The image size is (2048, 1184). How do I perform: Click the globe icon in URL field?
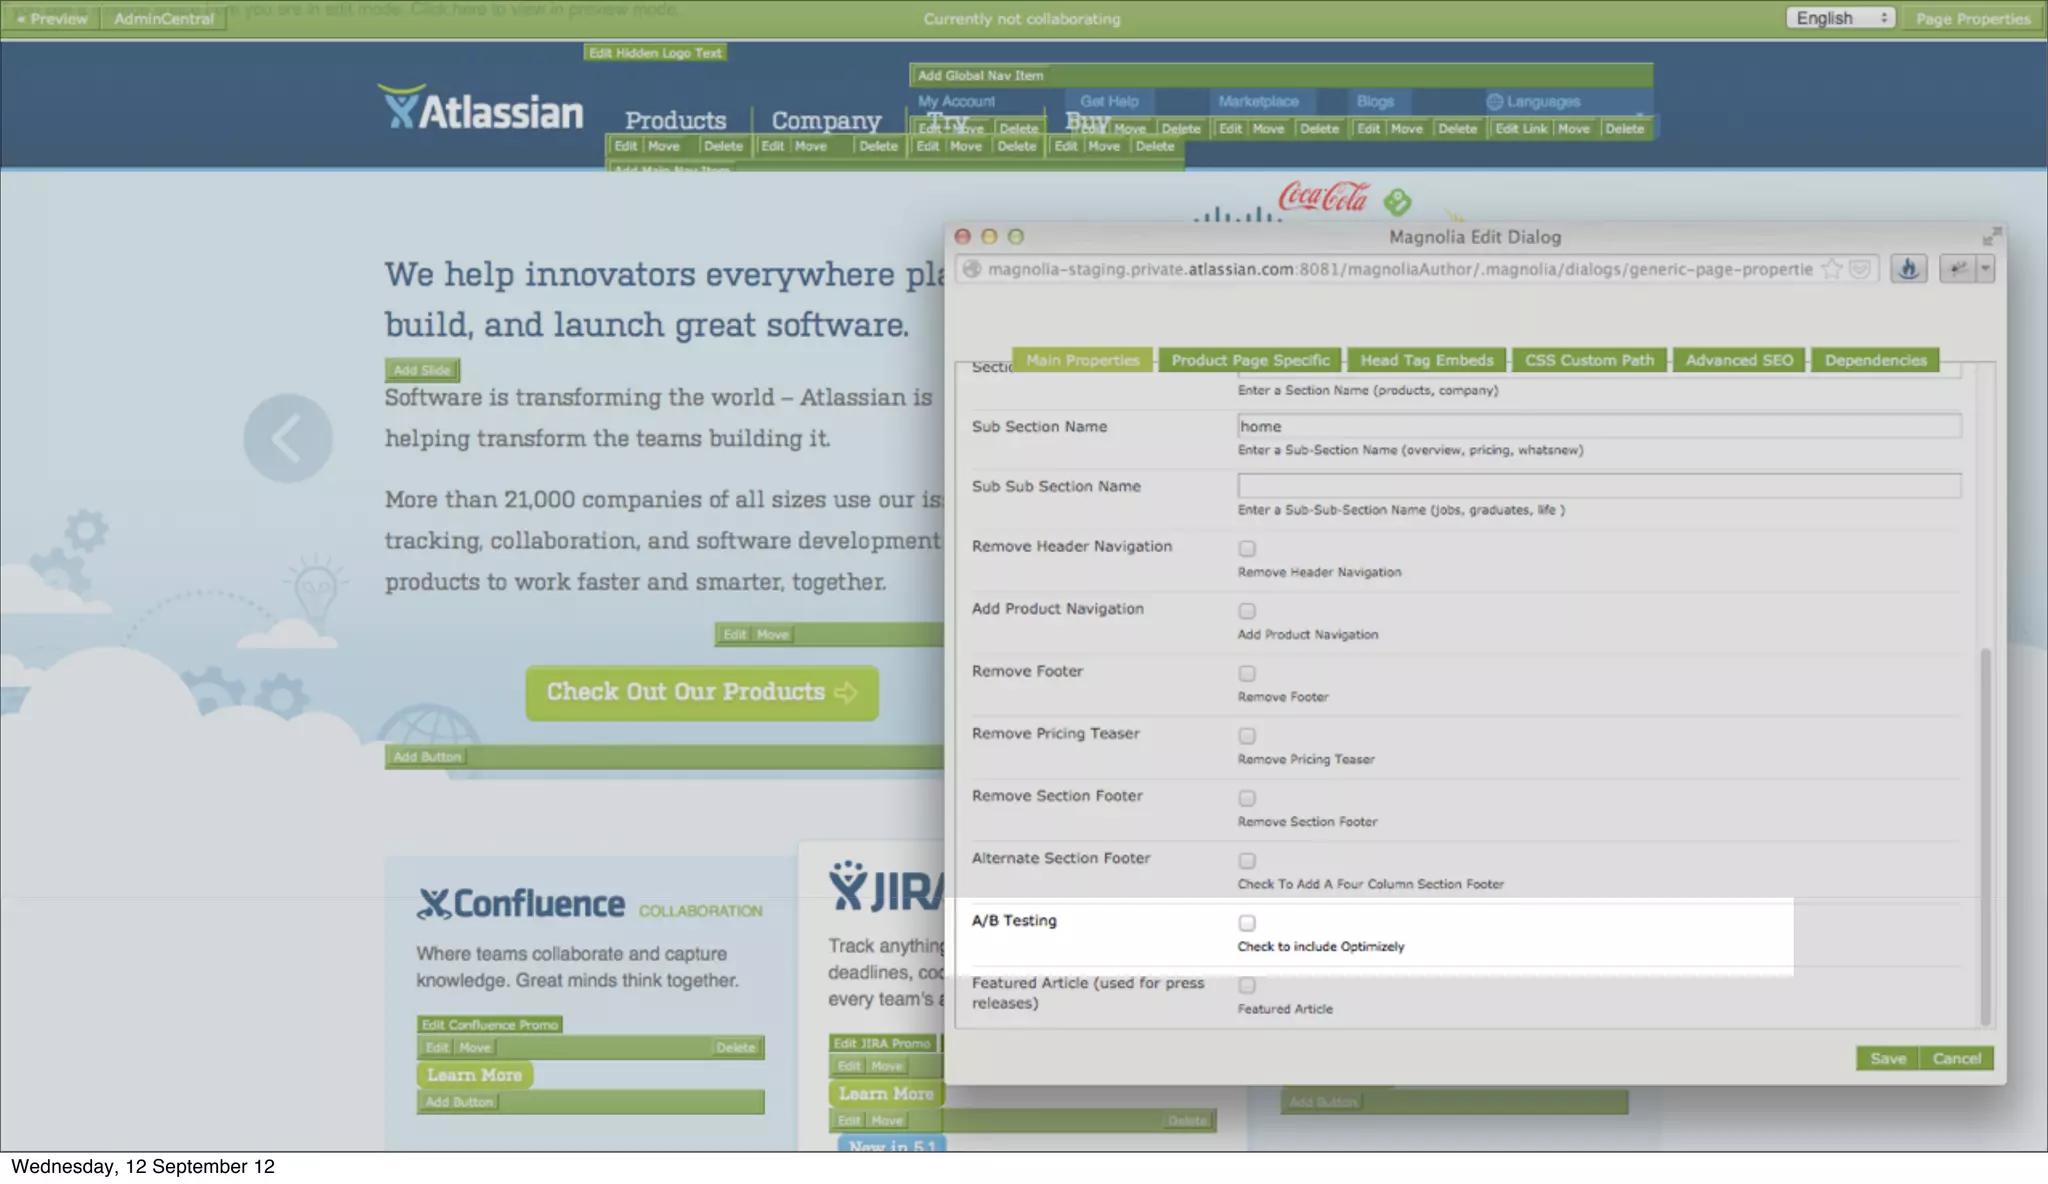click(x=971, y=269)
